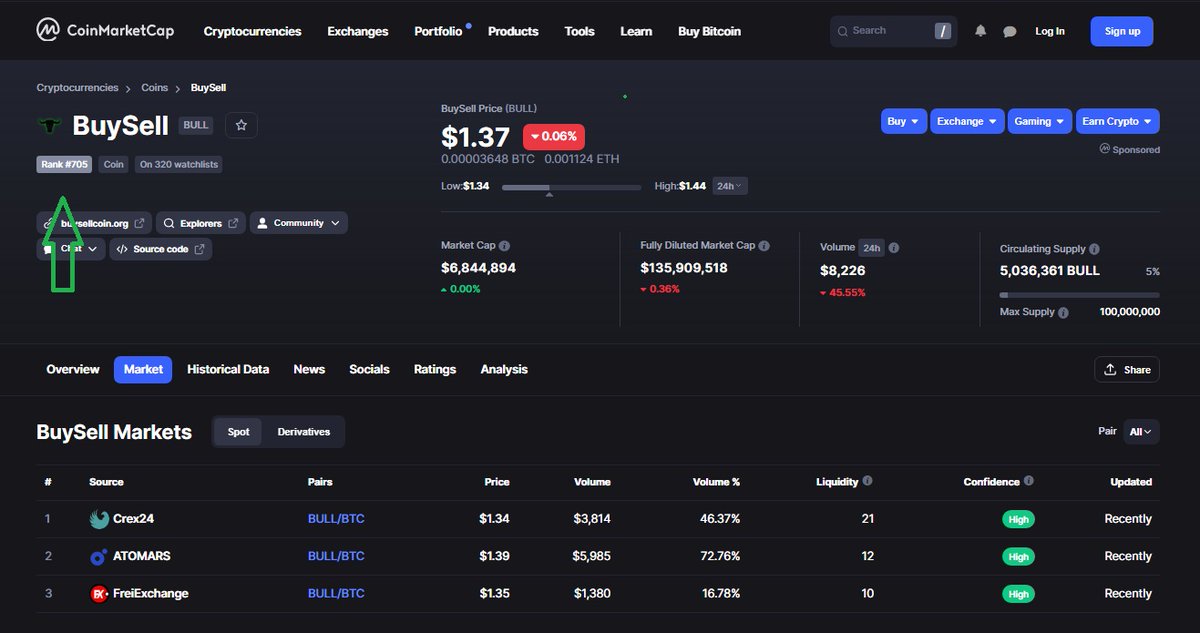Open the Chat dropdown
The width and height of the screenshot is (1200, 633).
point(71,249)
